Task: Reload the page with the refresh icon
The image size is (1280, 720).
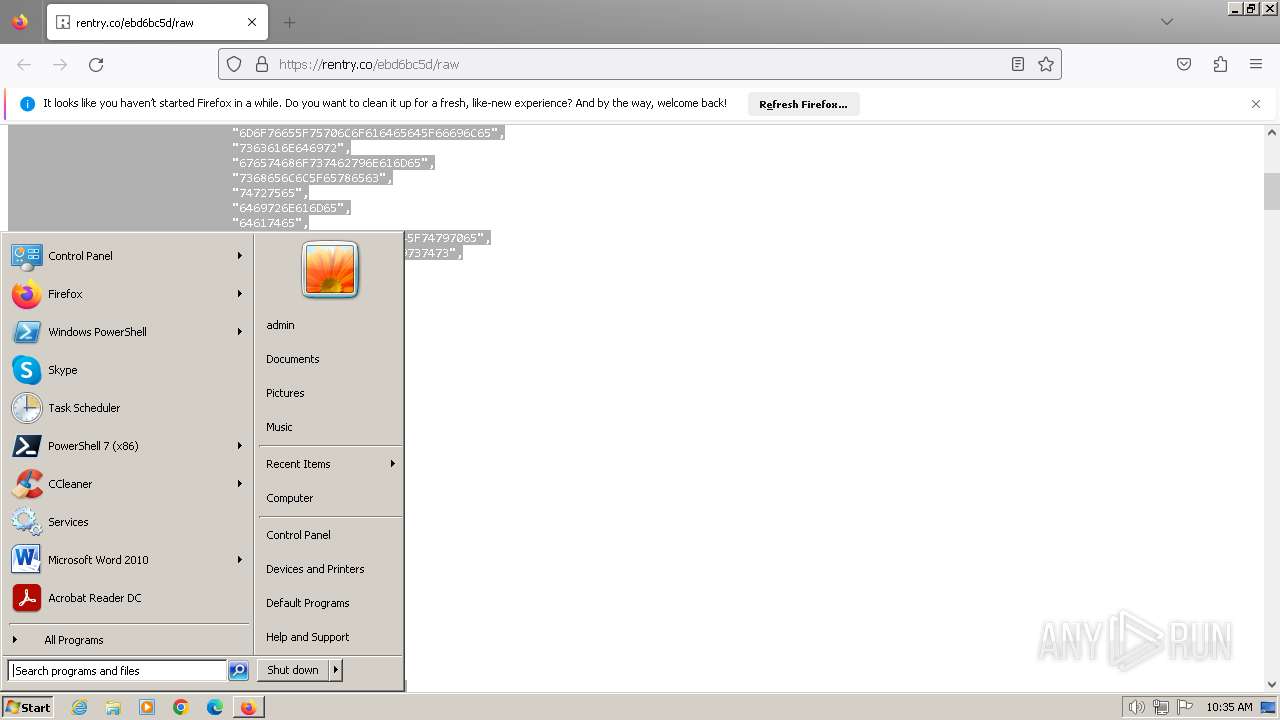Action: [x=96, y=64]
